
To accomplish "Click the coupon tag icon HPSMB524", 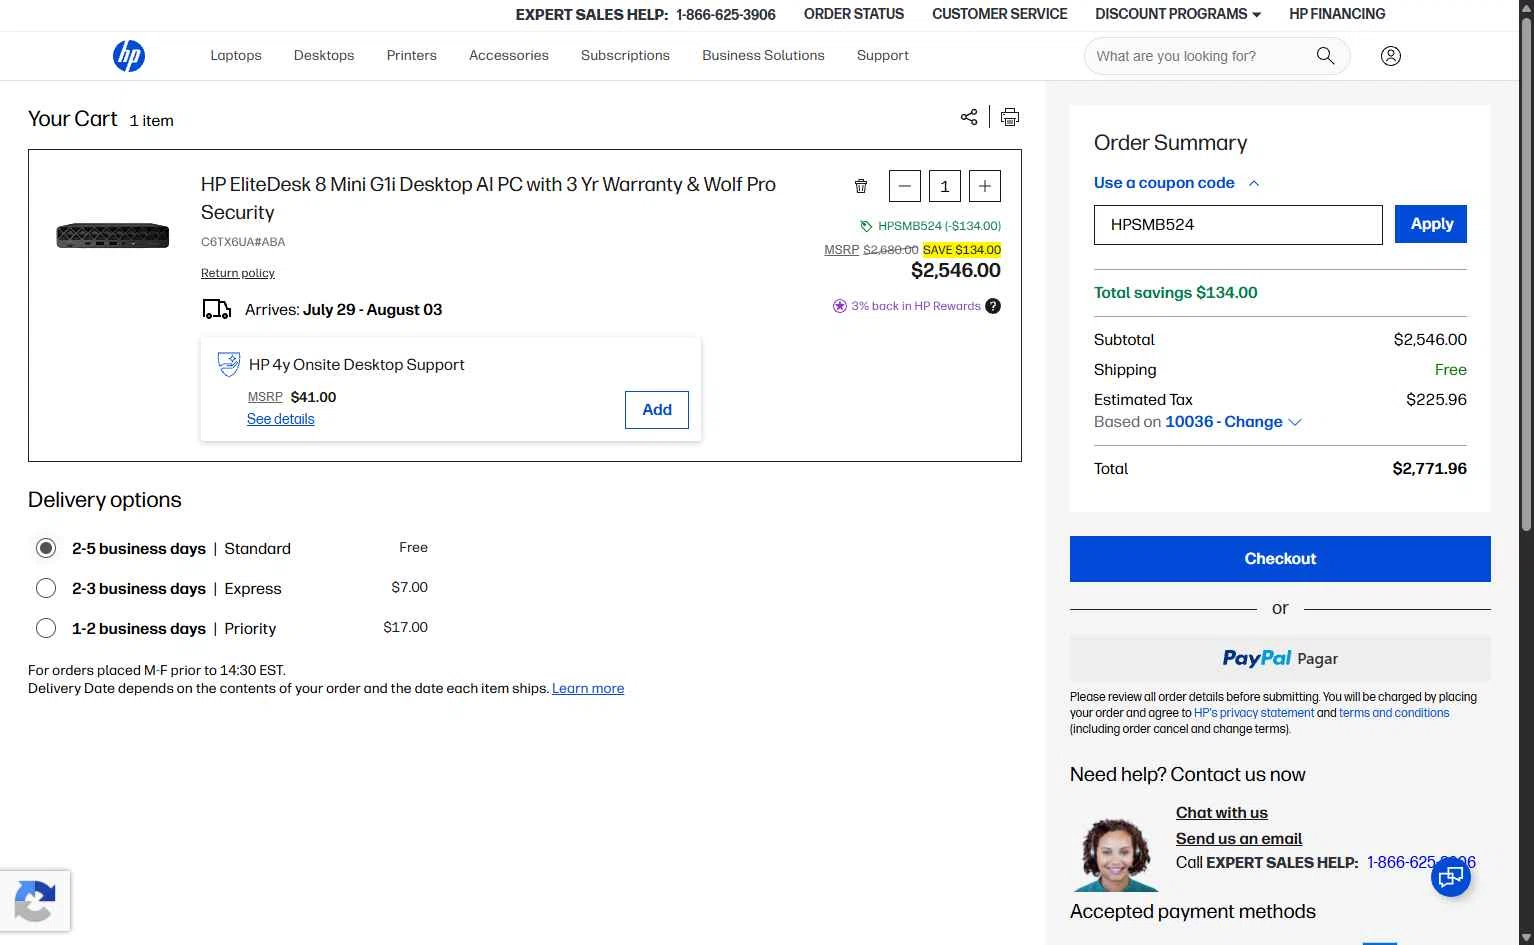I will 866,226.
